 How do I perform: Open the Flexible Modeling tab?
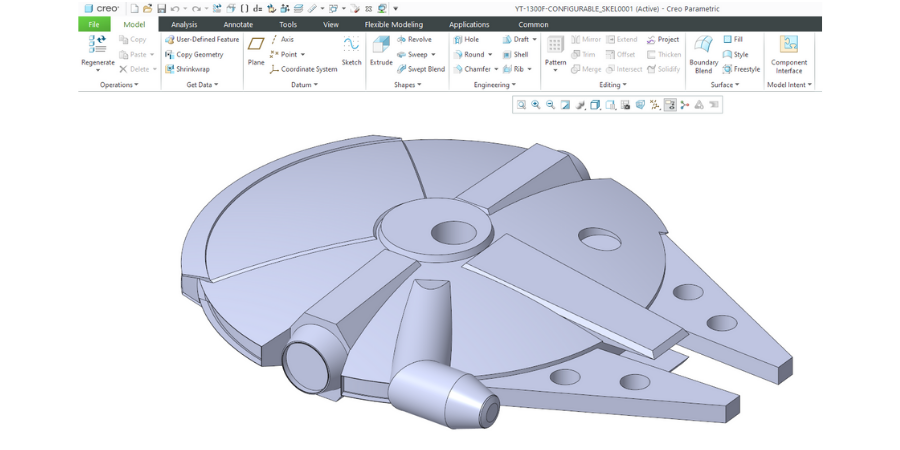[x=393, y=24]
